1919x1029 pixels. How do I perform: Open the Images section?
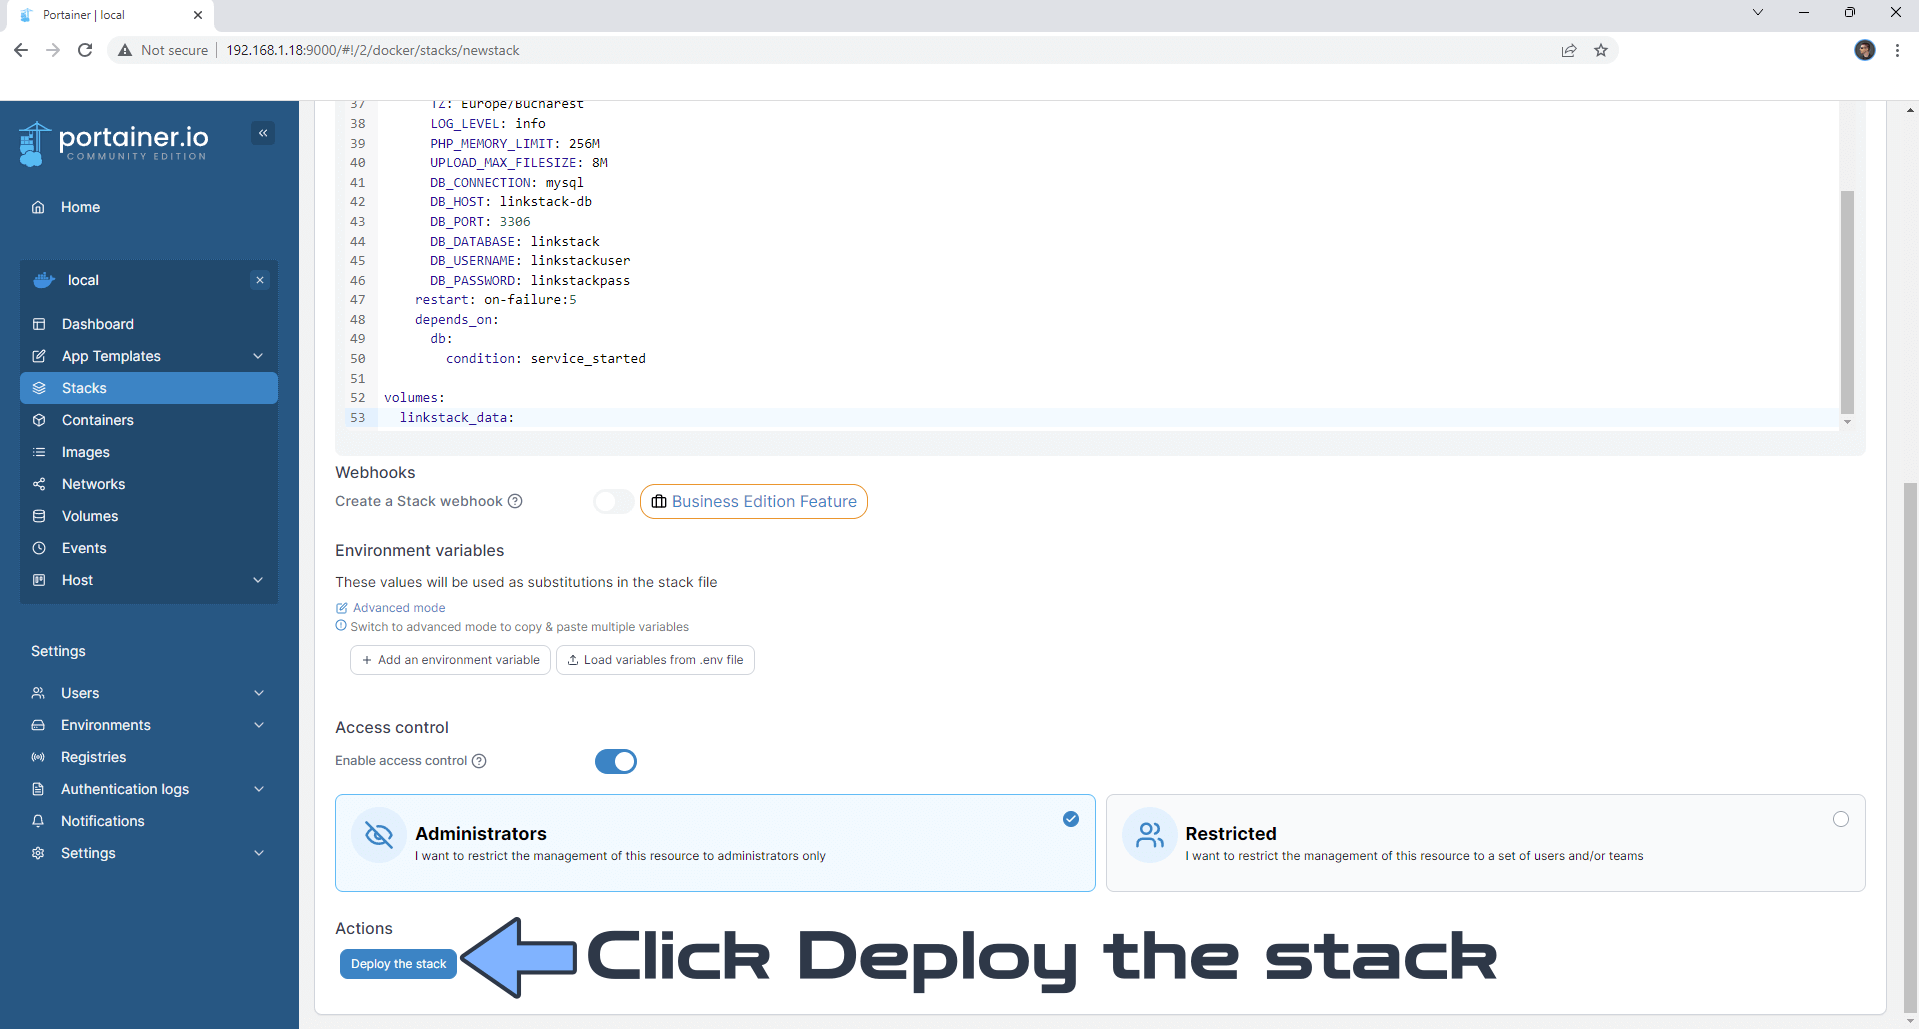[86, 452]
